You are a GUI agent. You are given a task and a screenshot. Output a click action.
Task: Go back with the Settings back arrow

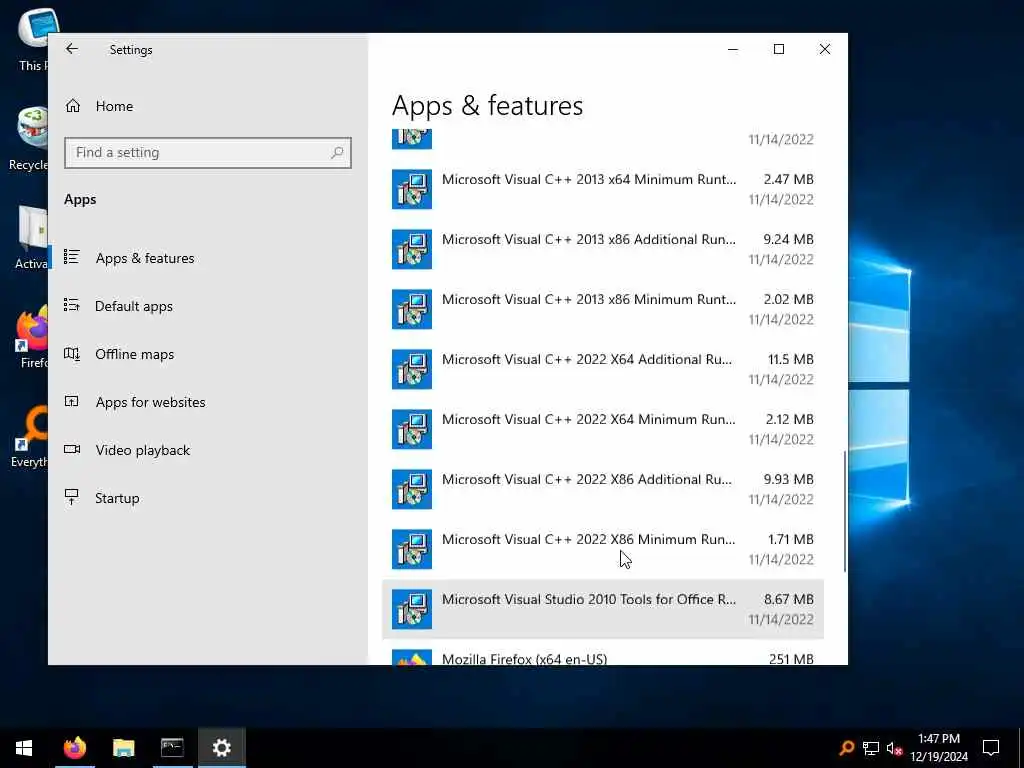(72, 49)
